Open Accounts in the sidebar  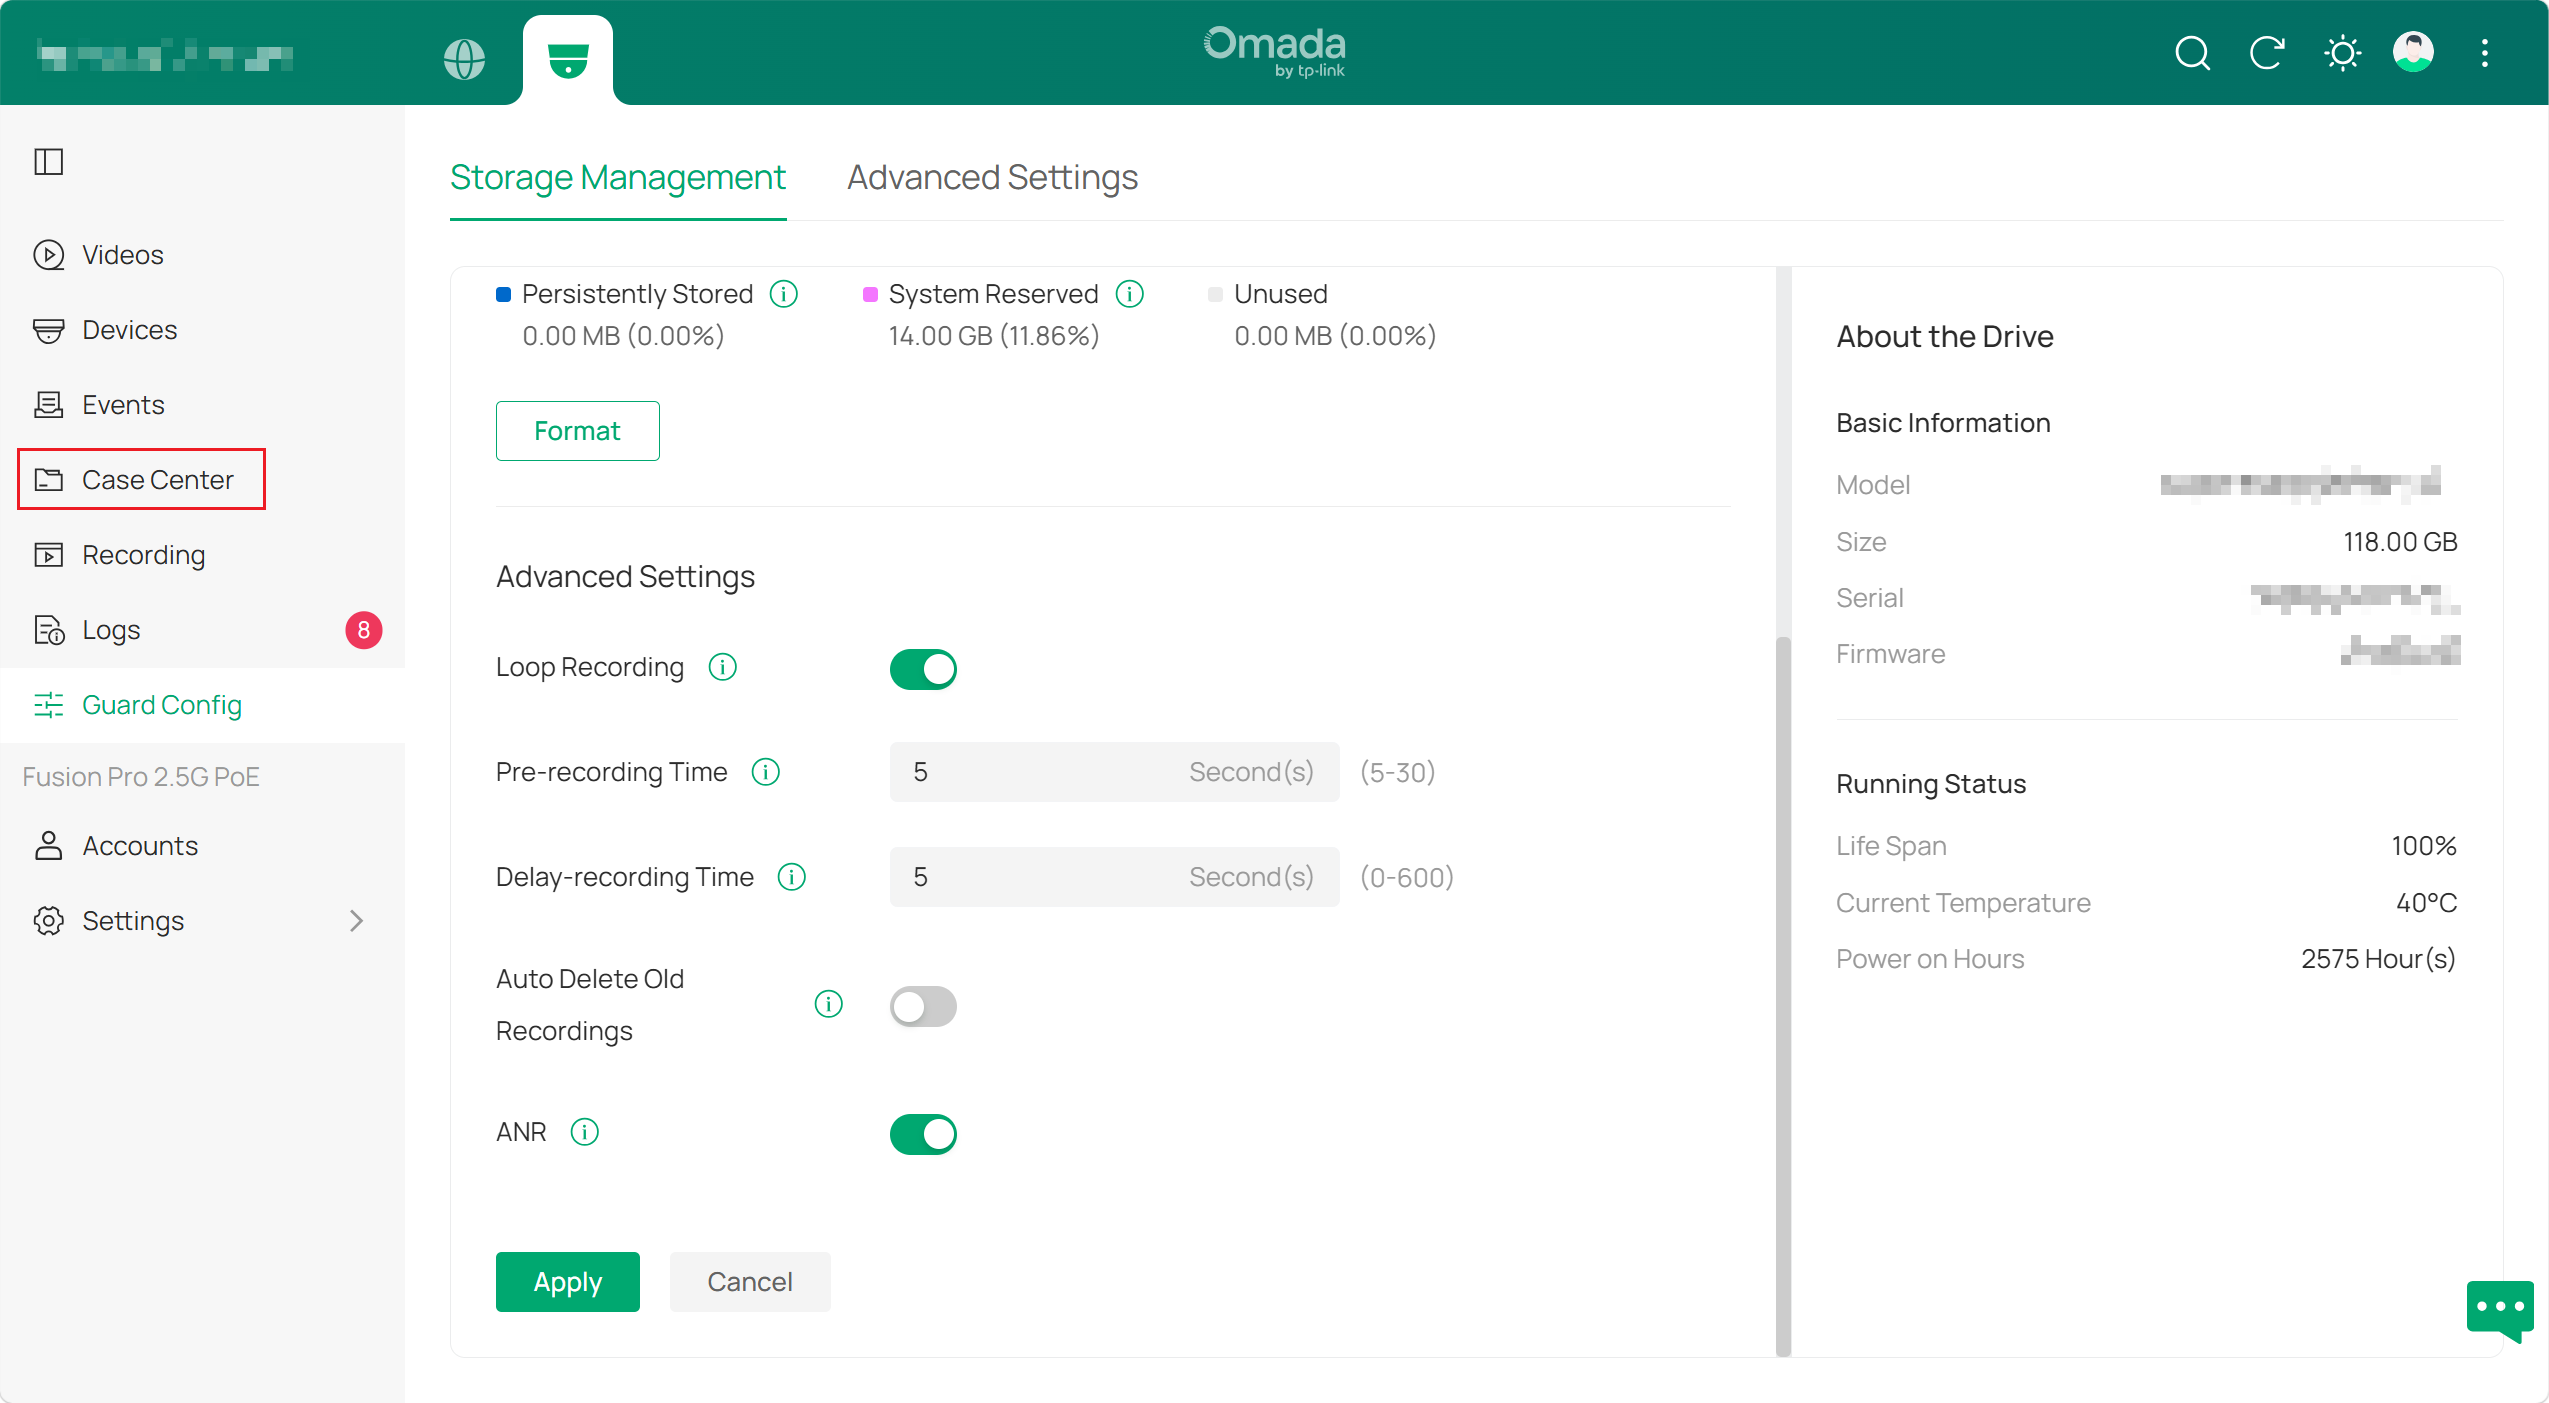tap(202, 846)
